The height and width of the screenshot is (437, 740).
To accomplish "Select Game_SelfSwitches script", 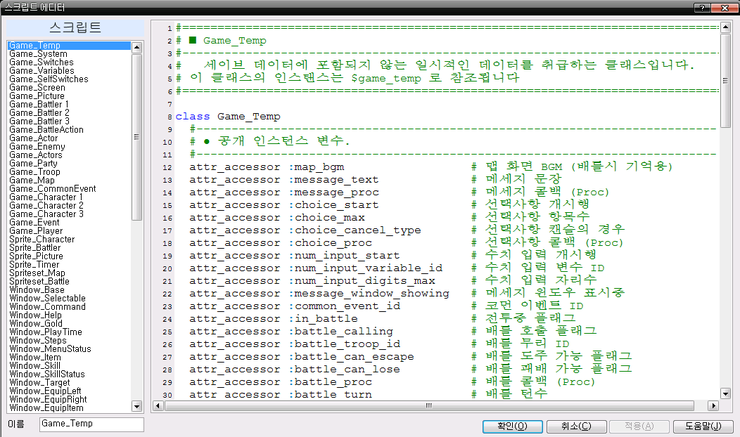I will (69, 79).
